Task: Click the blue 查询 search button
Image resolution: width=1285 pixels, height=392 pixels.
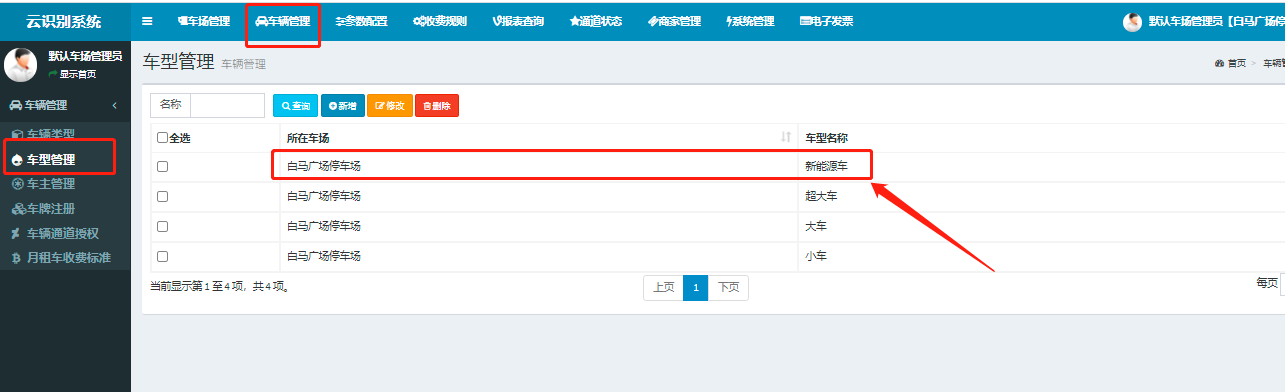Action: (295, 105)
